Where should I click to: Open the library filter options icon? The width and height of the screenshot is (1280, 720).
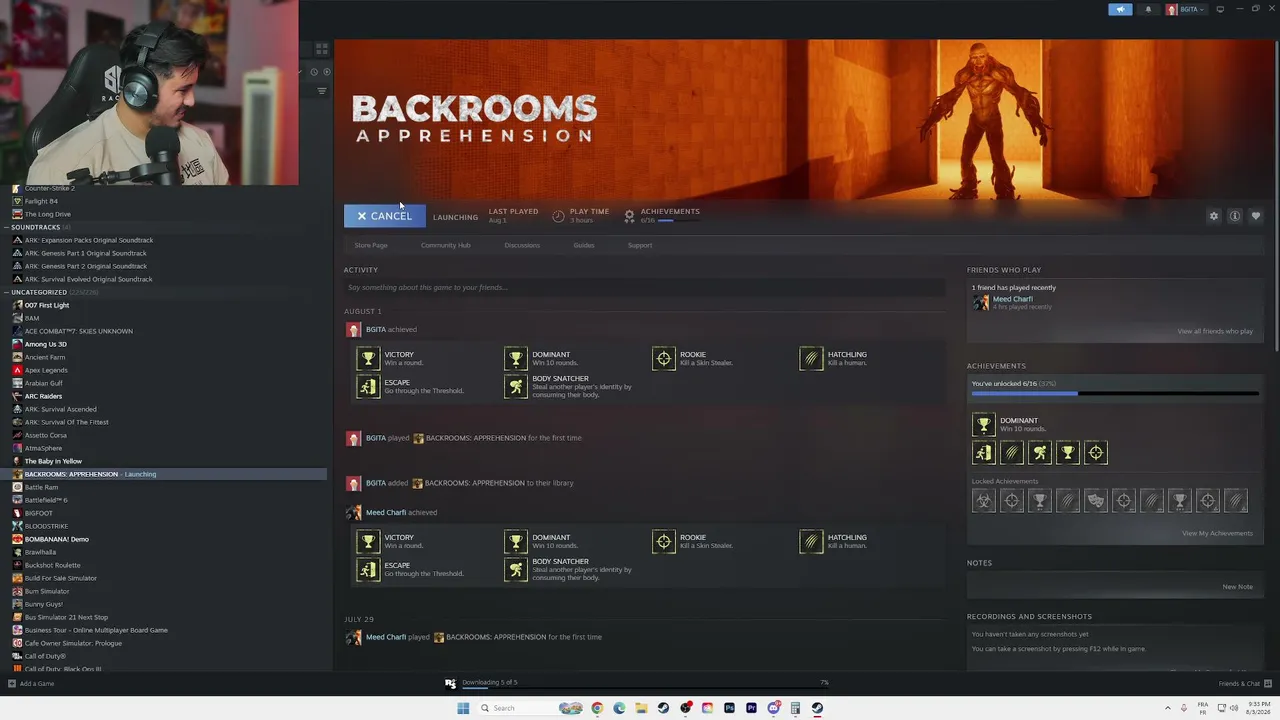(321, 91)
